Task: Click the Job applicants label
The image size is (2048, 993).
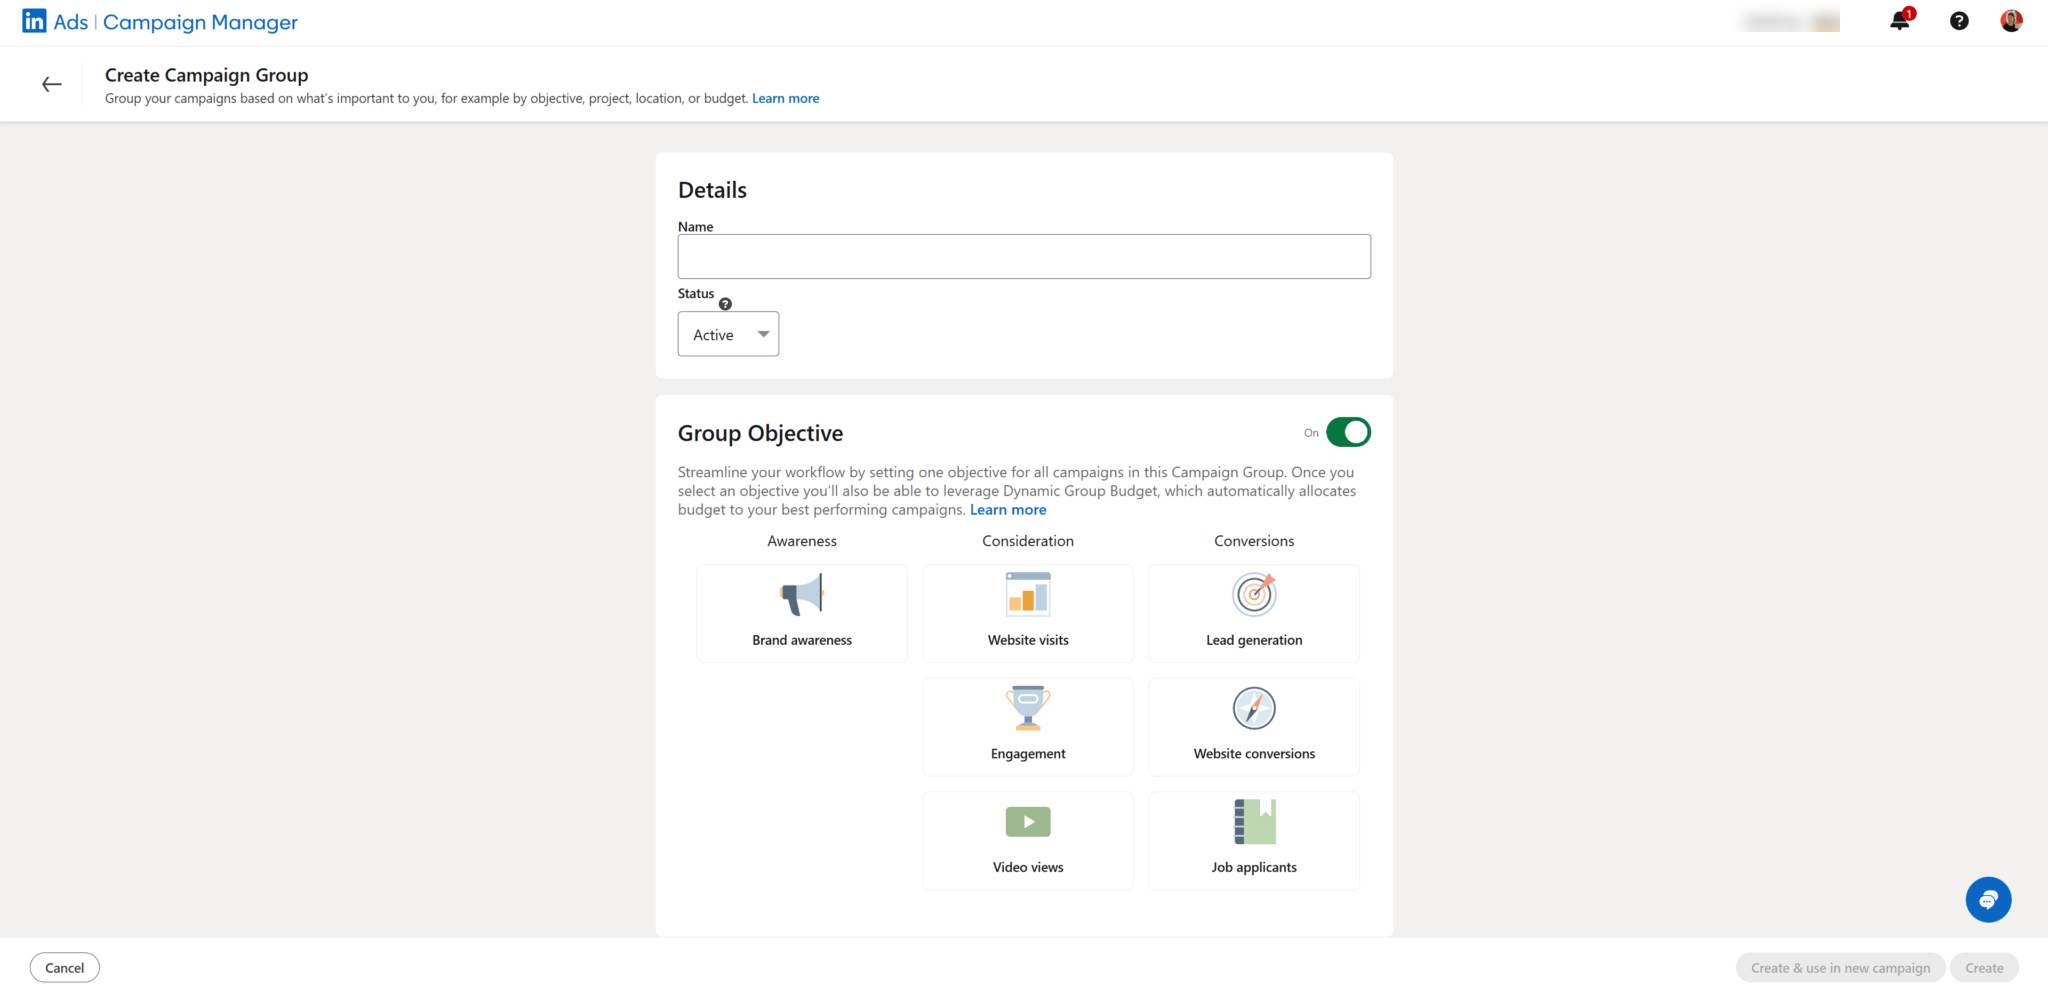Action: click(1254, 868)
